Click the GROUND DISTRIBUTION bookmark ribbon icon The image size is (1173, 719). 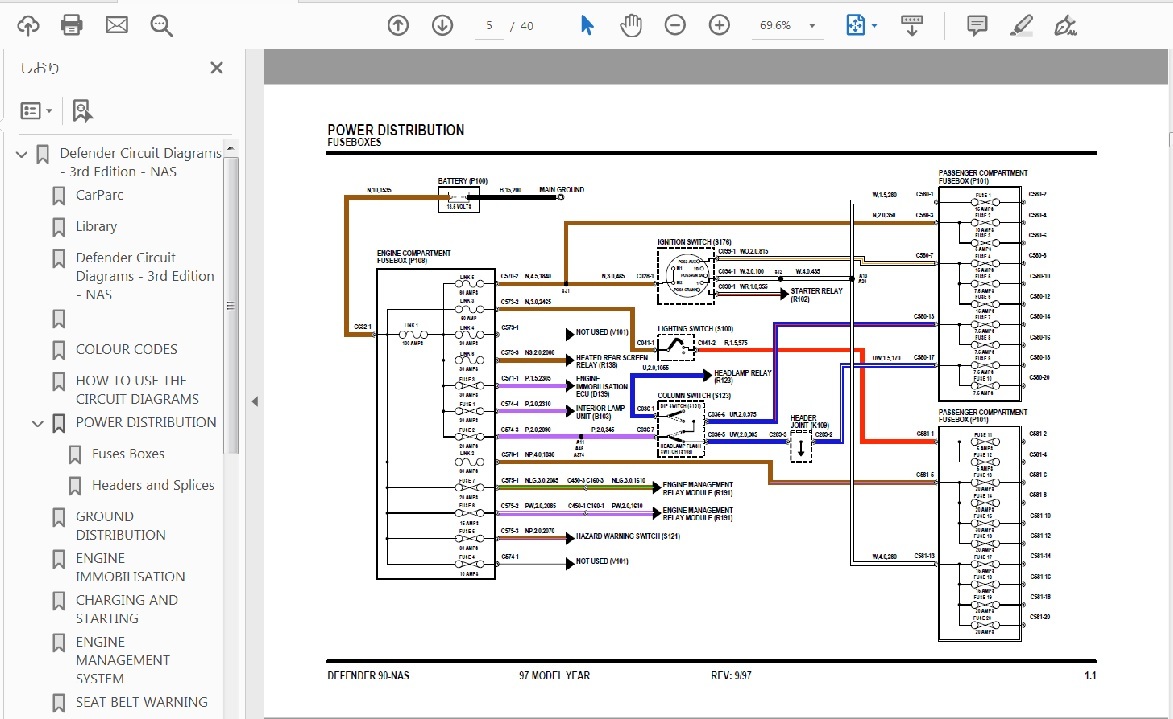tap(58, 518)
